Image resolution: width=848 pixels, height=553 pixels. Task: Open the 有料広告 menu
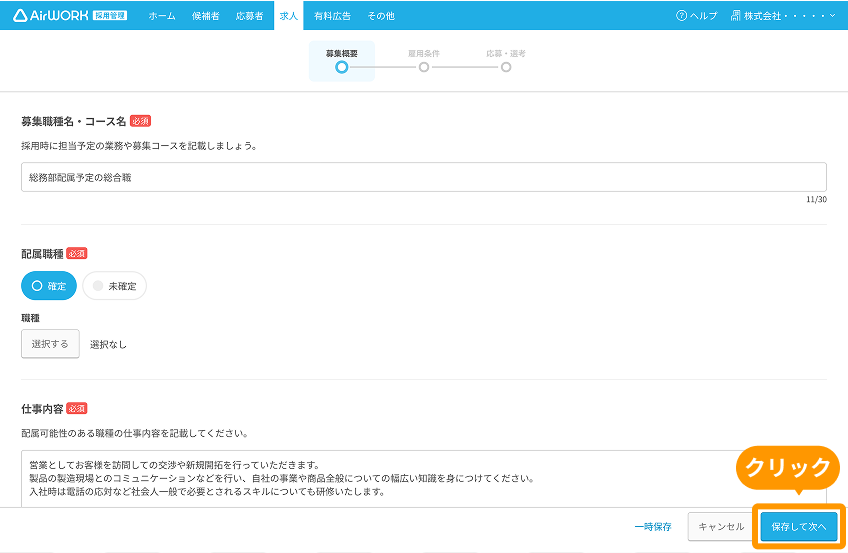pyautogui.click(x=332, y=16)
